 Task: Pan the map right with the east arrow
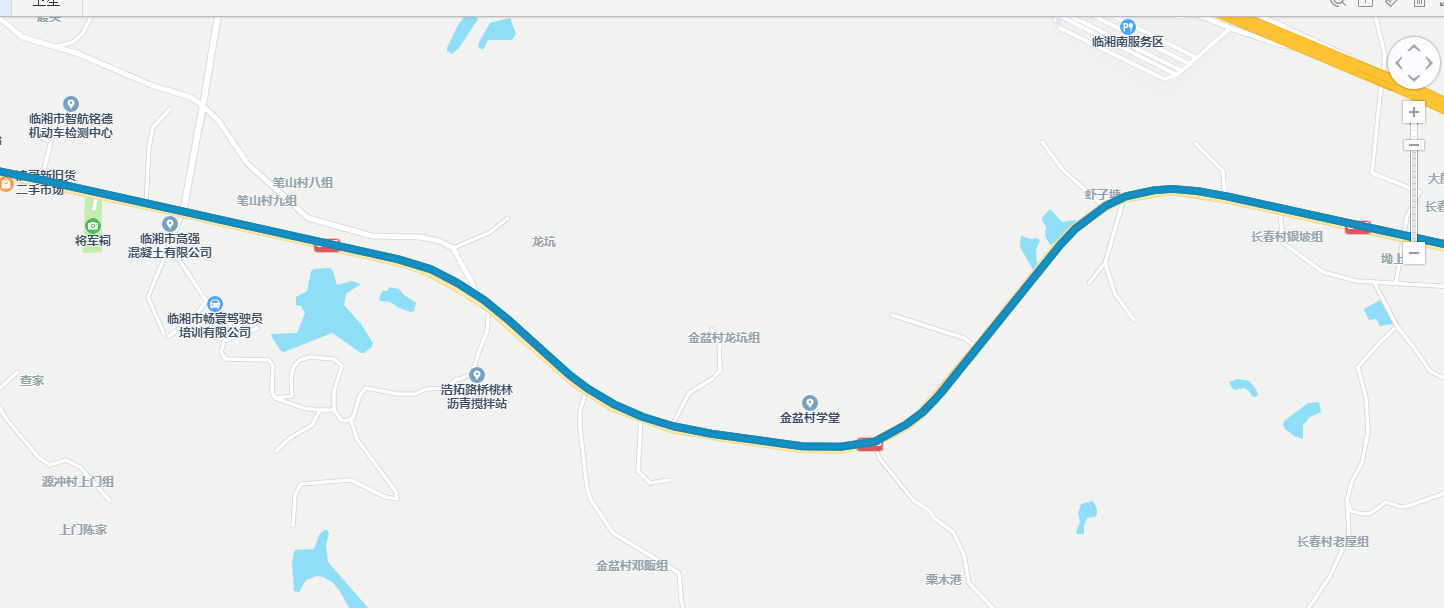pos(1430,63)
